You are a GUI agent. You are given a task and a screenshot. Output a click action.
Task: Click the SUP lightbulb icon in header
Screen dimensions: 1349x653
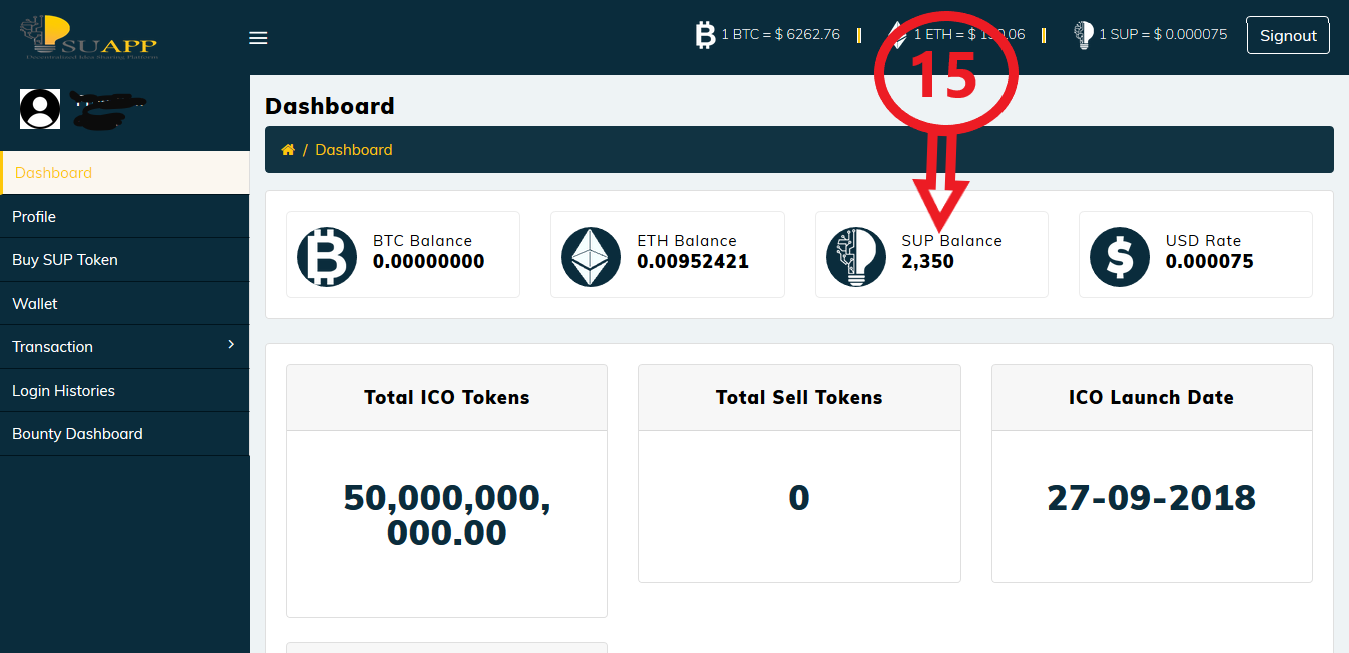click(1083, 35)
